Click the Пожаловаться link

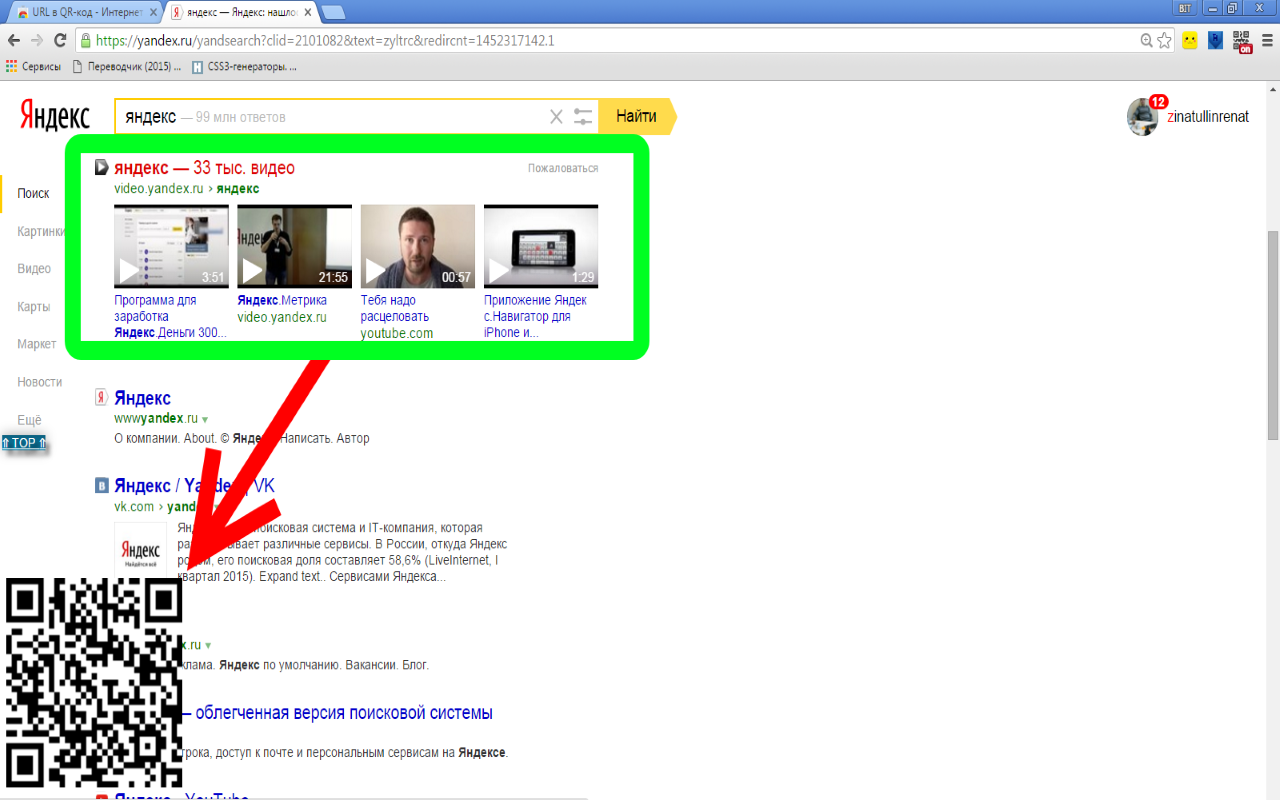pyautogui.click(x=563, y=168)
